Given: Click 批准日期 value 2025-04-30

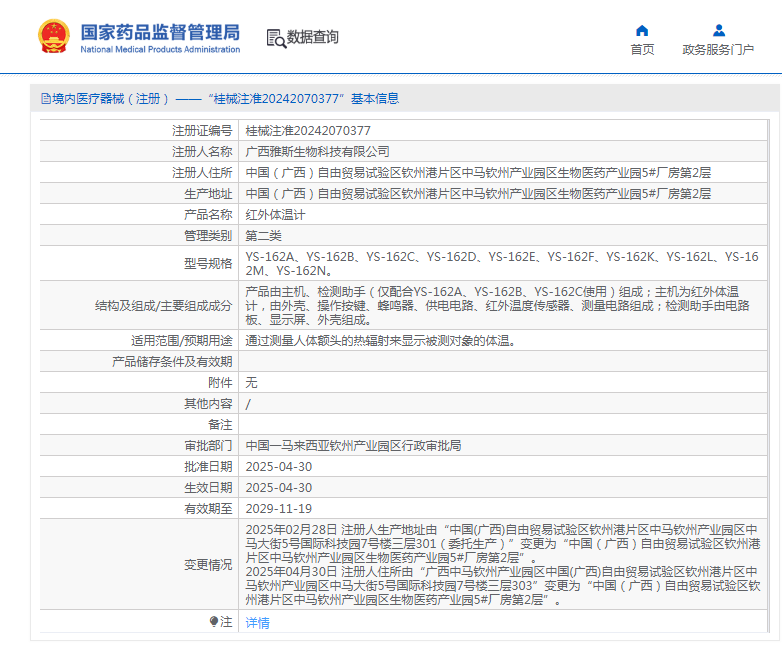Looking at the screenshot, I should click(x=279, y=466).
